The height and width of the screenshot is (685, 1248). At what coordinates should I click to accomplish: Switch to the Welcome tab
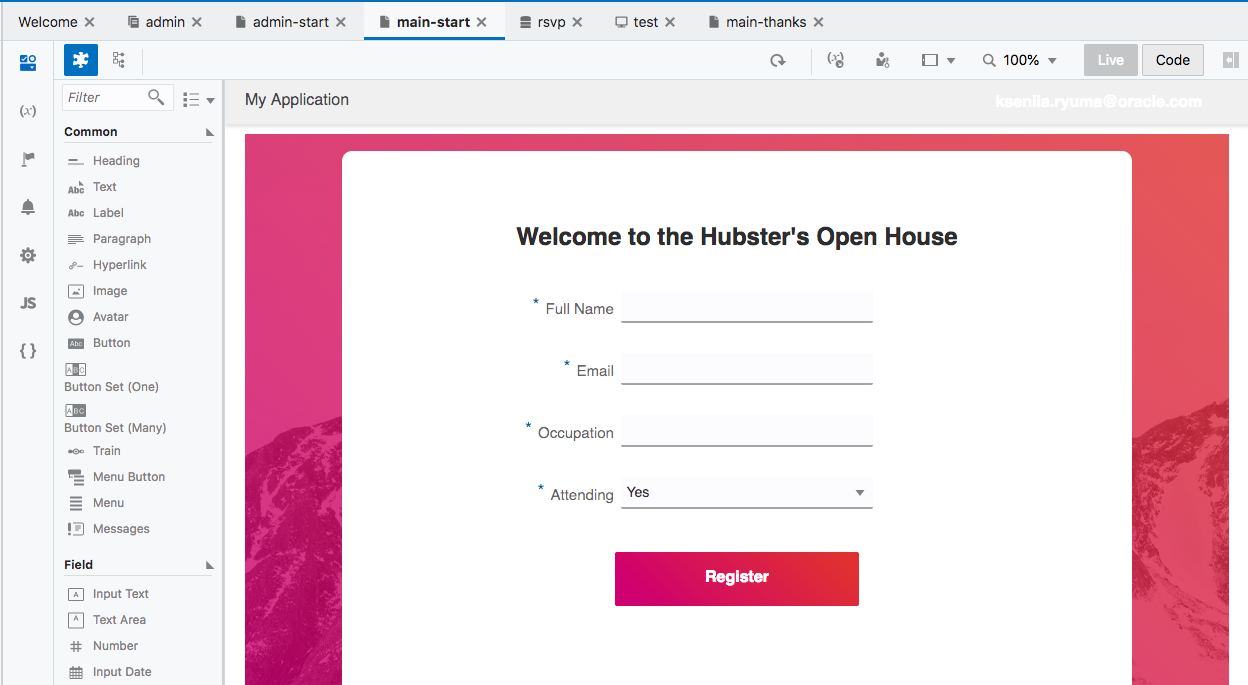[48, 22]
